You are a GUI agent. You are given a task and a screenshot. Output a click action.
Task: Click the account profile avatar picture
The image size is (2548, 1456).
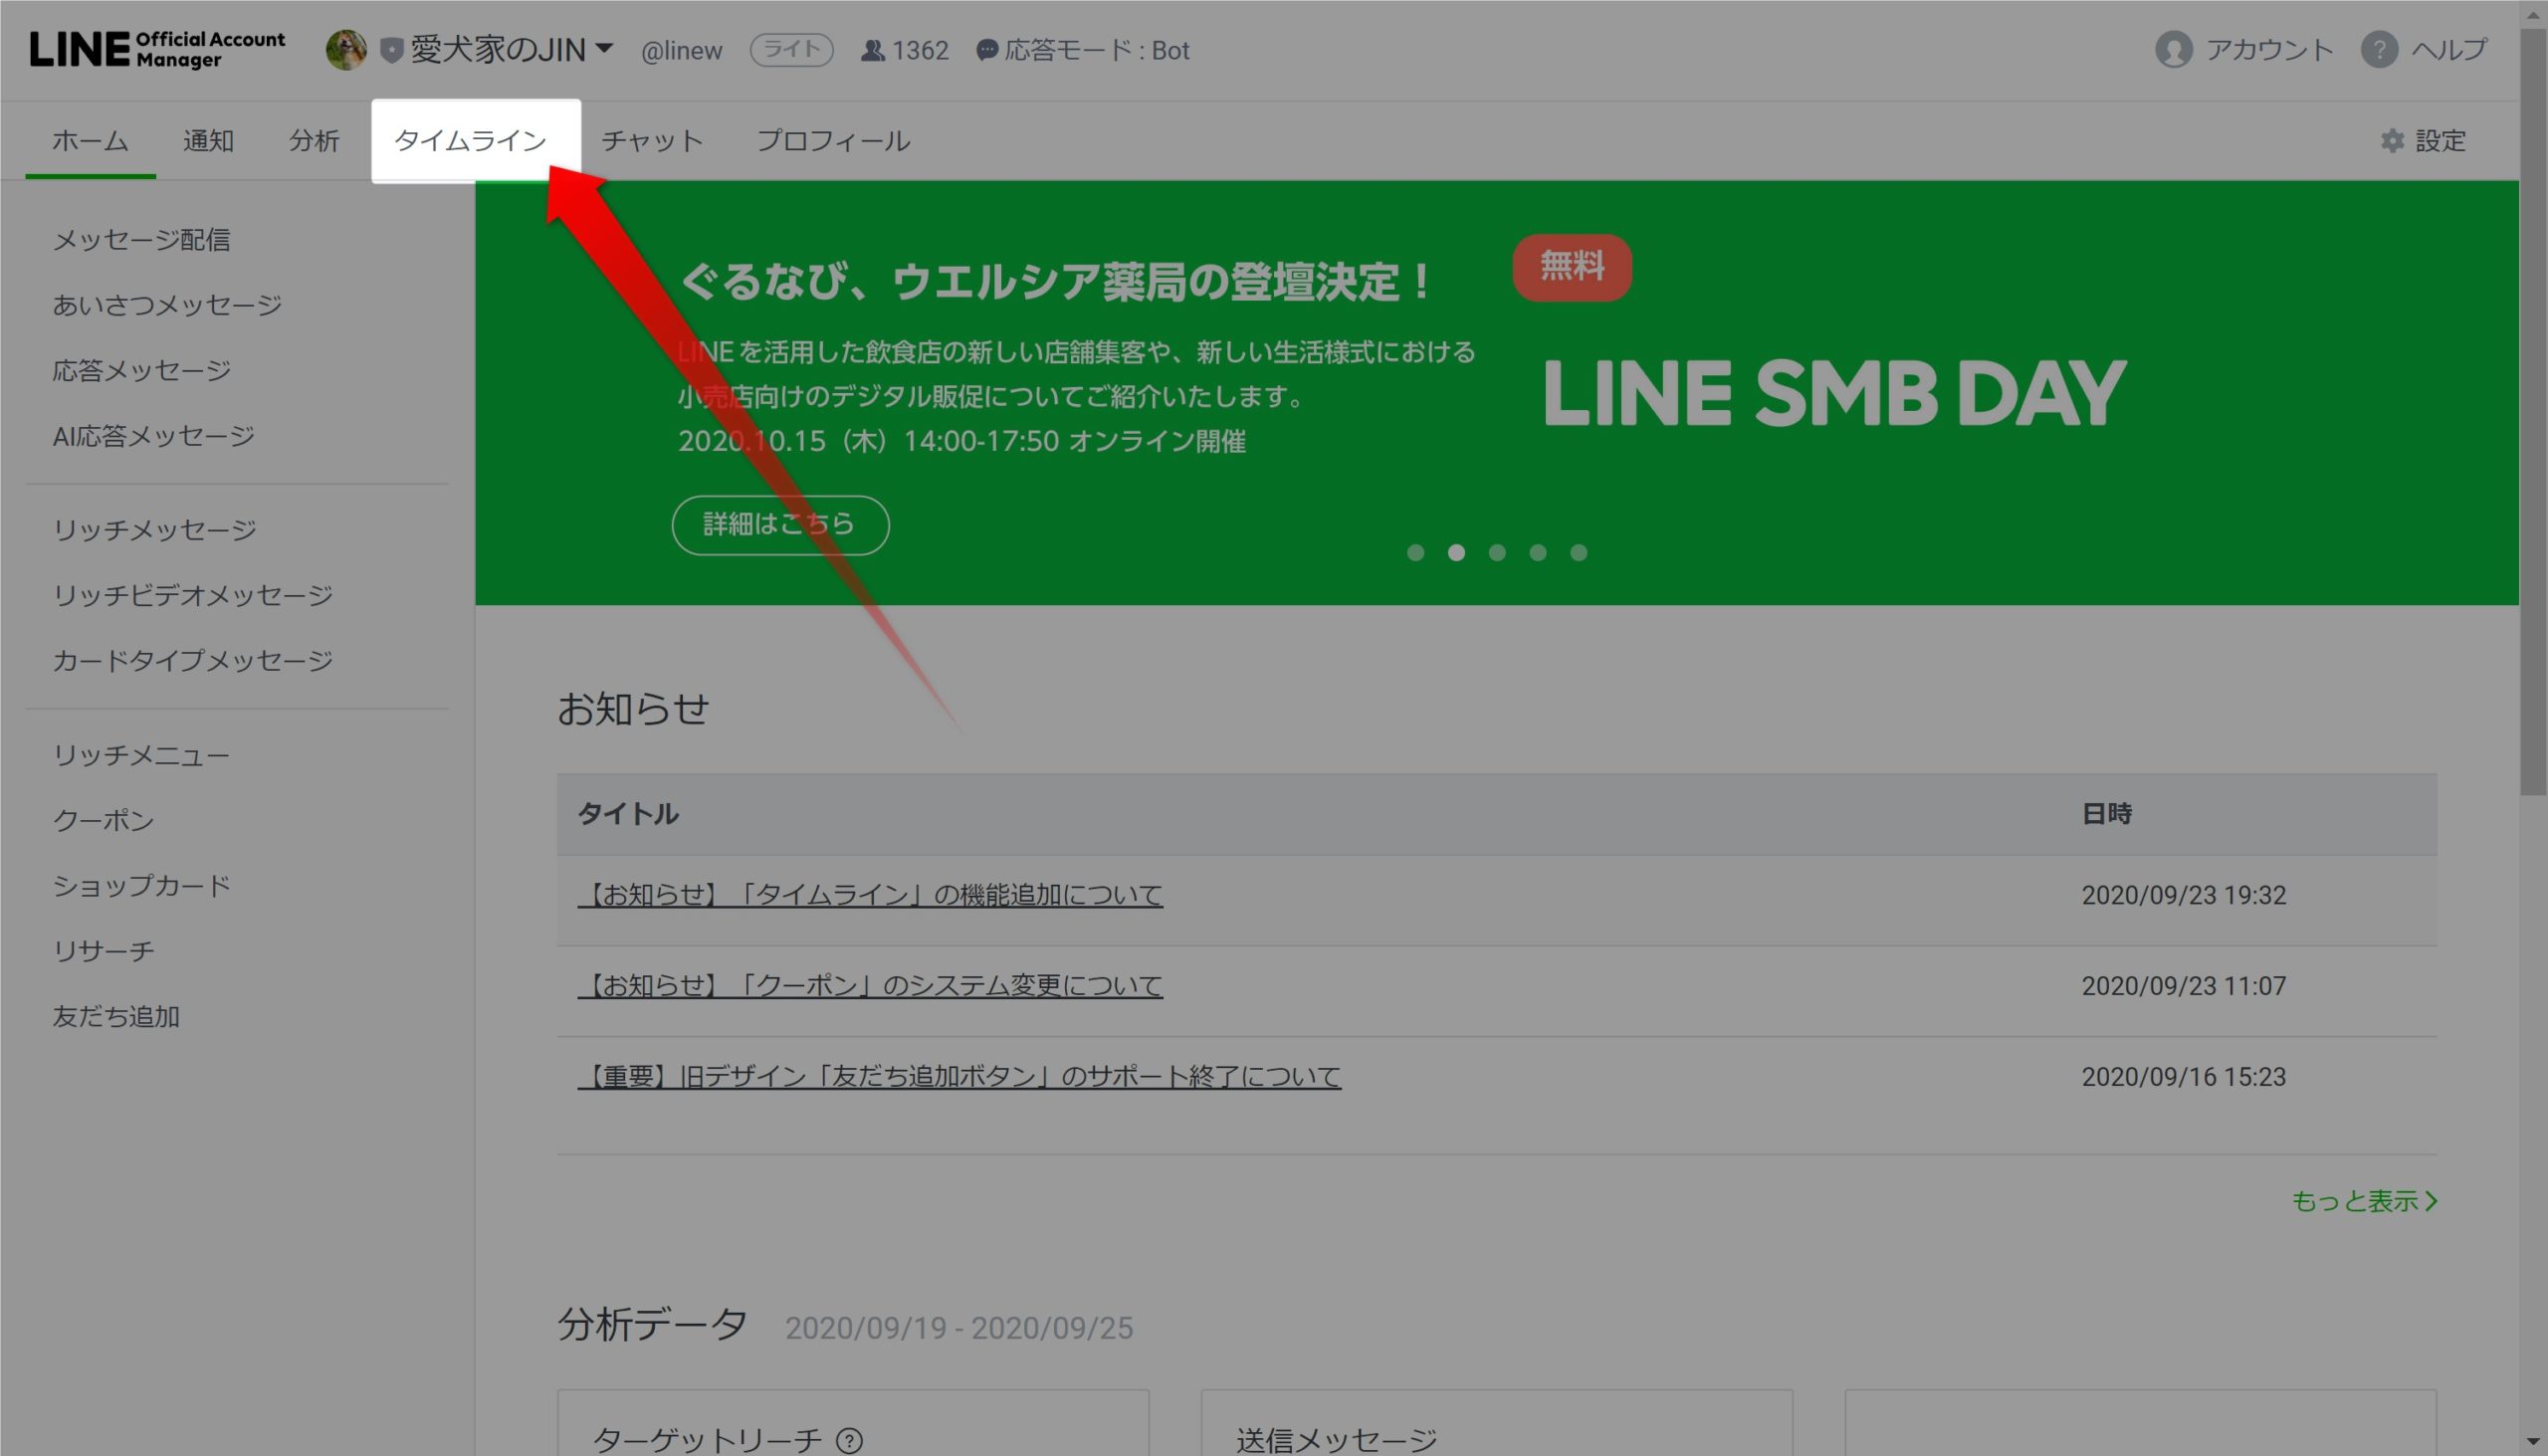pos(346,49)
